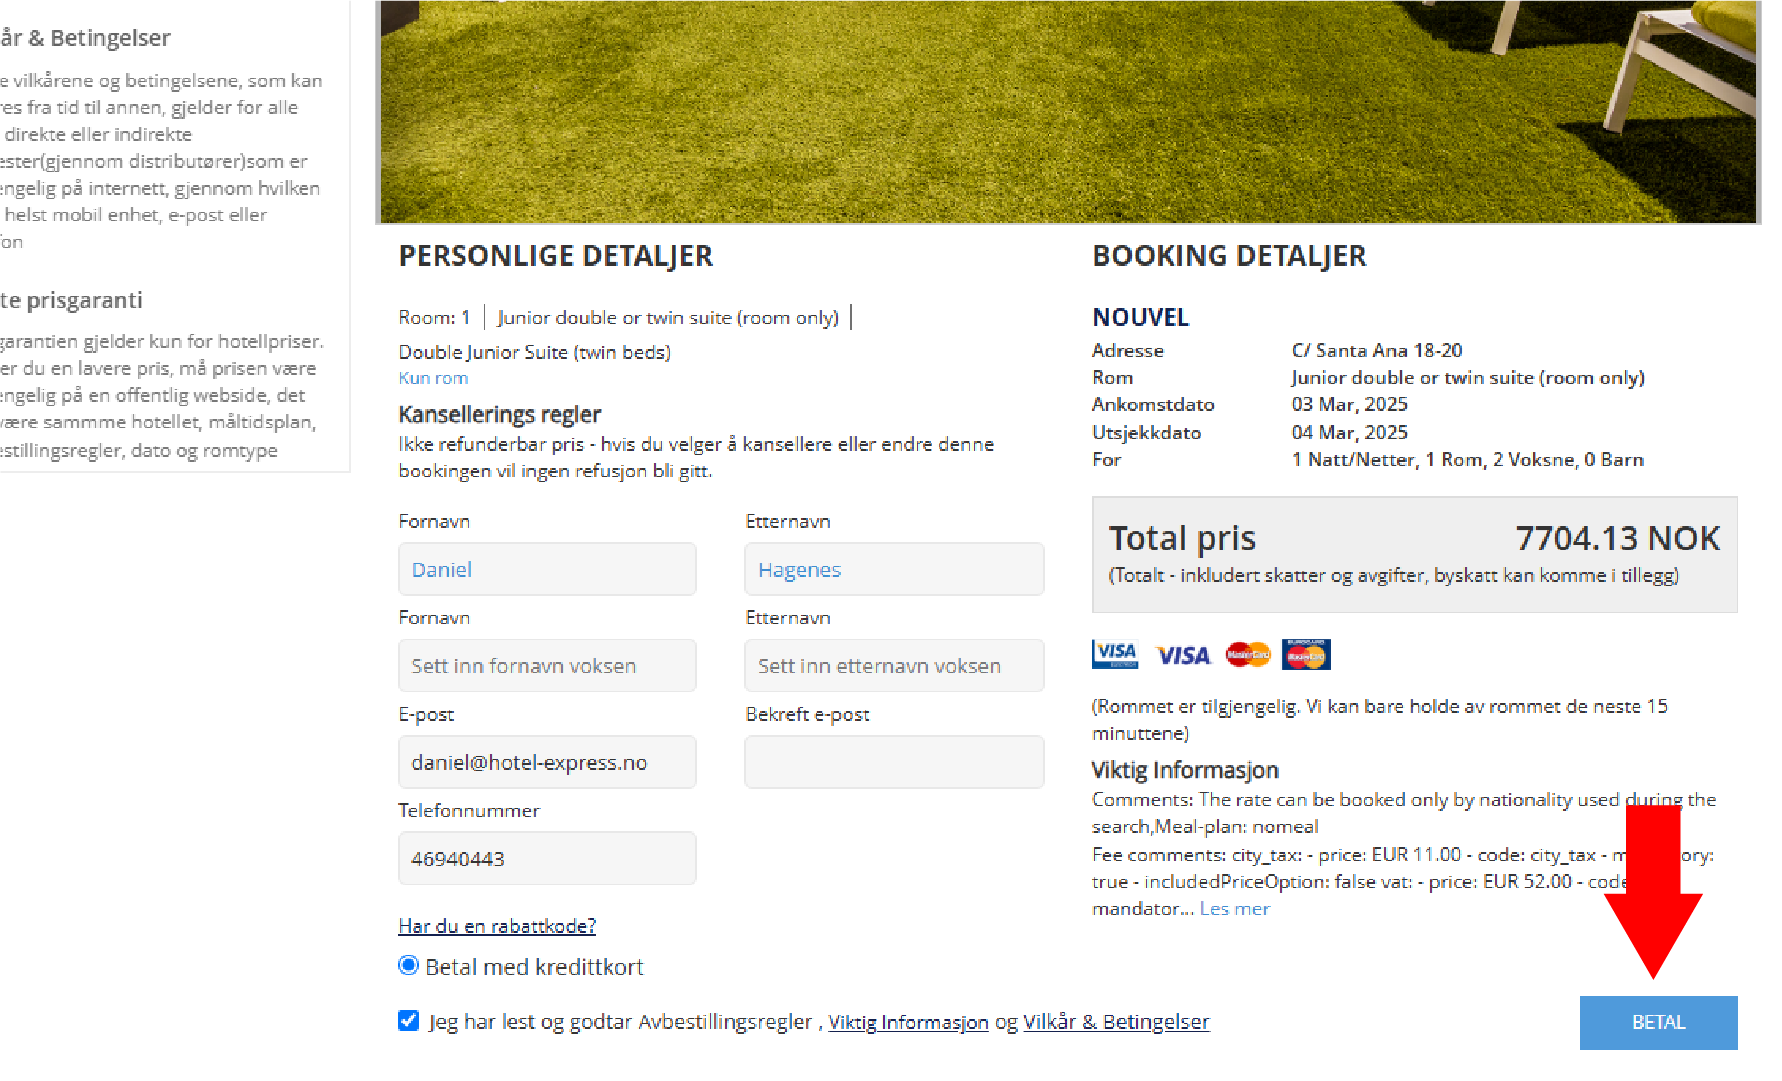The image size is (1782, 1081).
Task: Click the Telefonnummer input field
Action: click(547, 858)
